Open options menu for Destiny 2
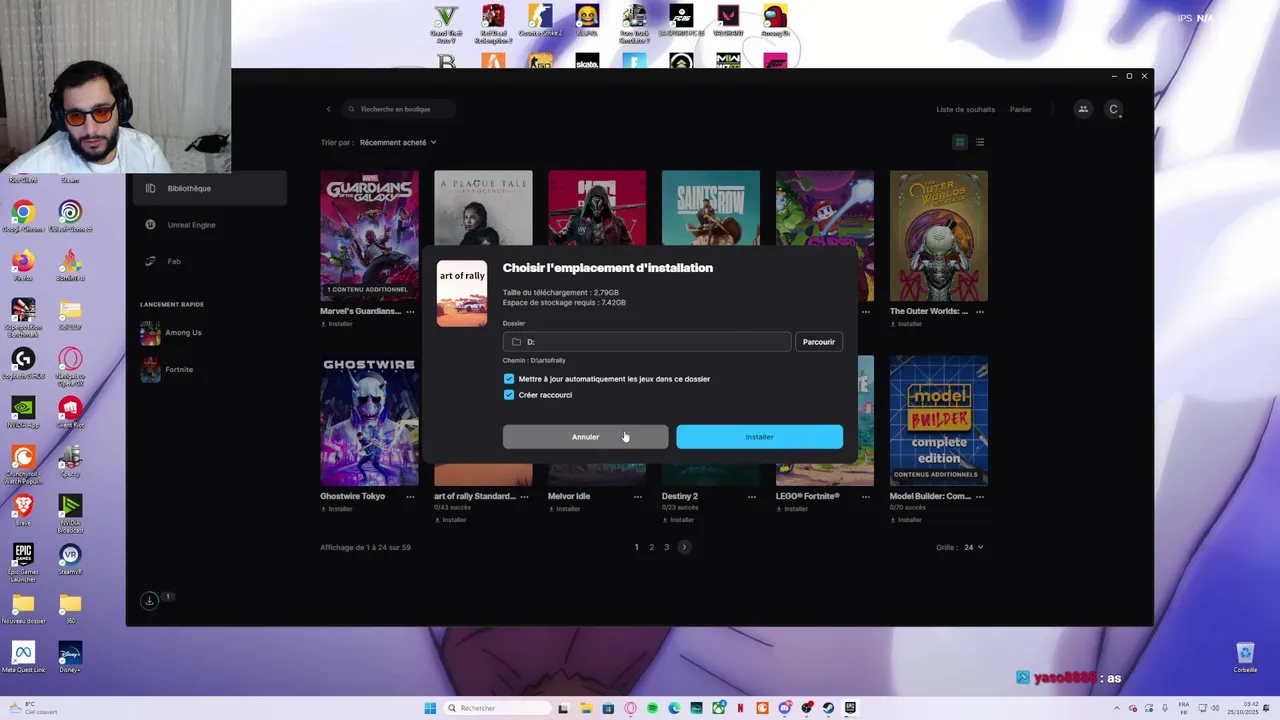This screenshot has width=1280, height=720. [751, 496]
